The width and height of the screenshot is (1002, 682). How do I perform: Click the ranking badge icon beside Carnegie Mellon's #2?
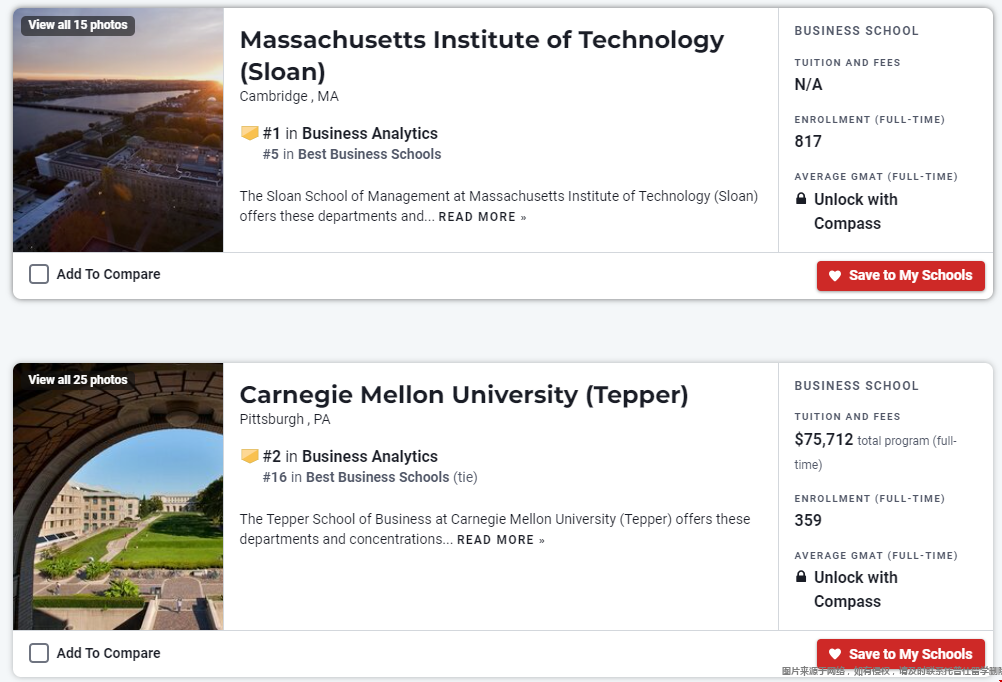pos(250,456)
